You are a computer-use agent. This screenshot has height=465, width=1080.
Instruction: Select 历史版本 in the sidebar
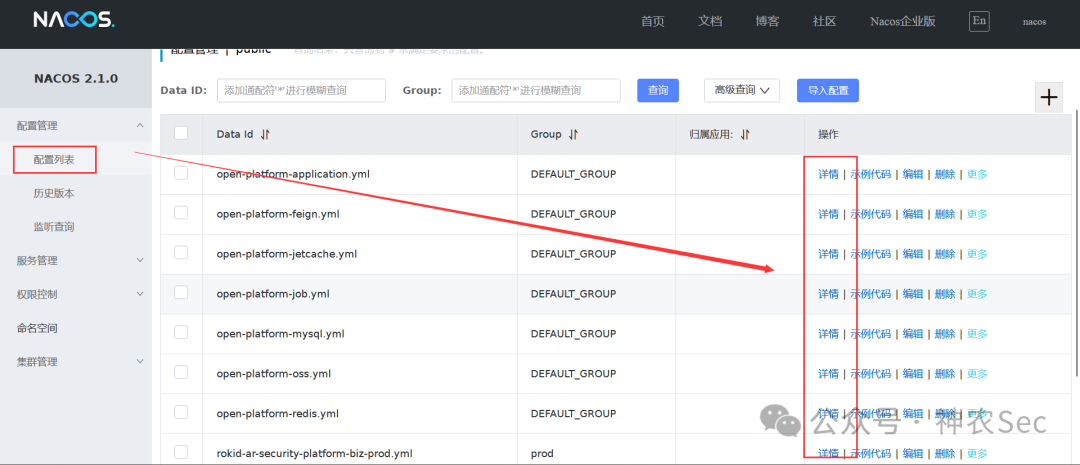click(x=54, y=193)
